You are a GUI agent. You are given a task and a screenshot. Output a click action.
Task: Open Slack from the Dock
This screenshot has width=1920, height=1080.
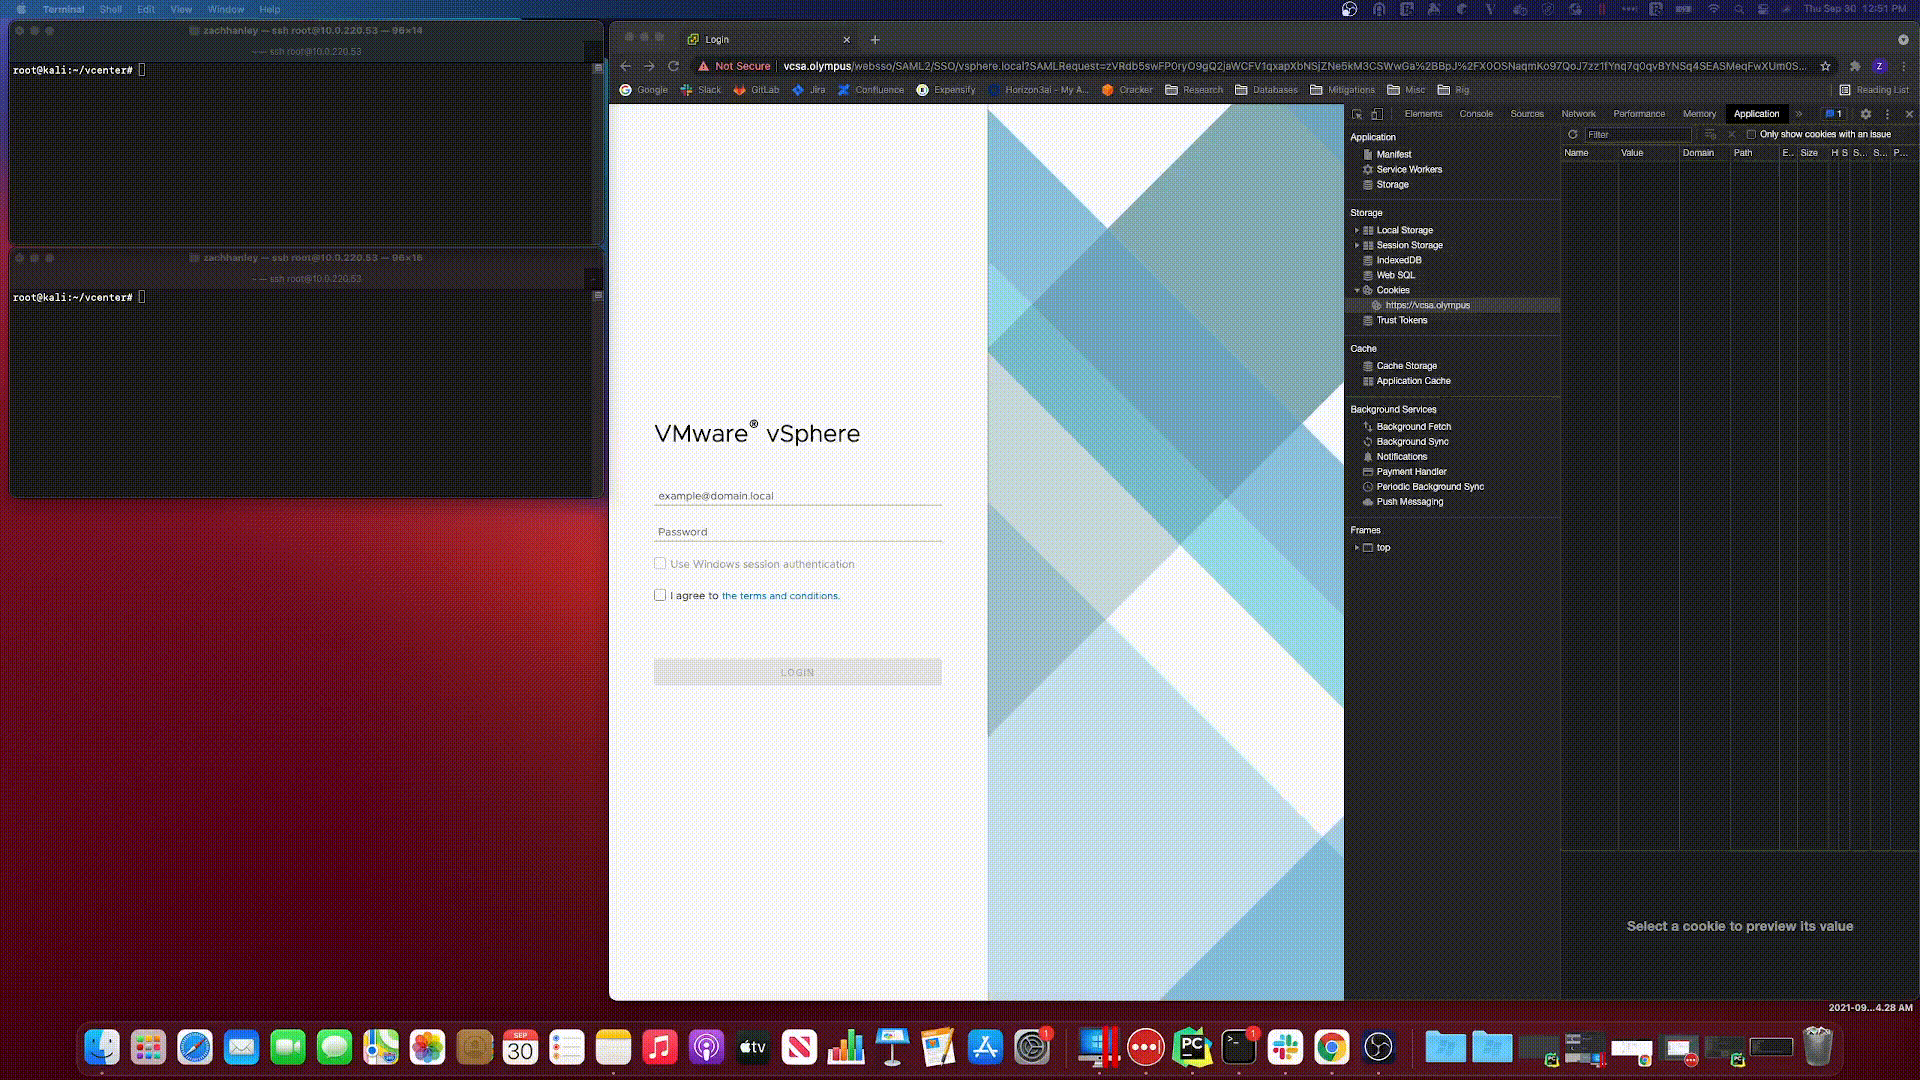click(x=1285, y=1047)
